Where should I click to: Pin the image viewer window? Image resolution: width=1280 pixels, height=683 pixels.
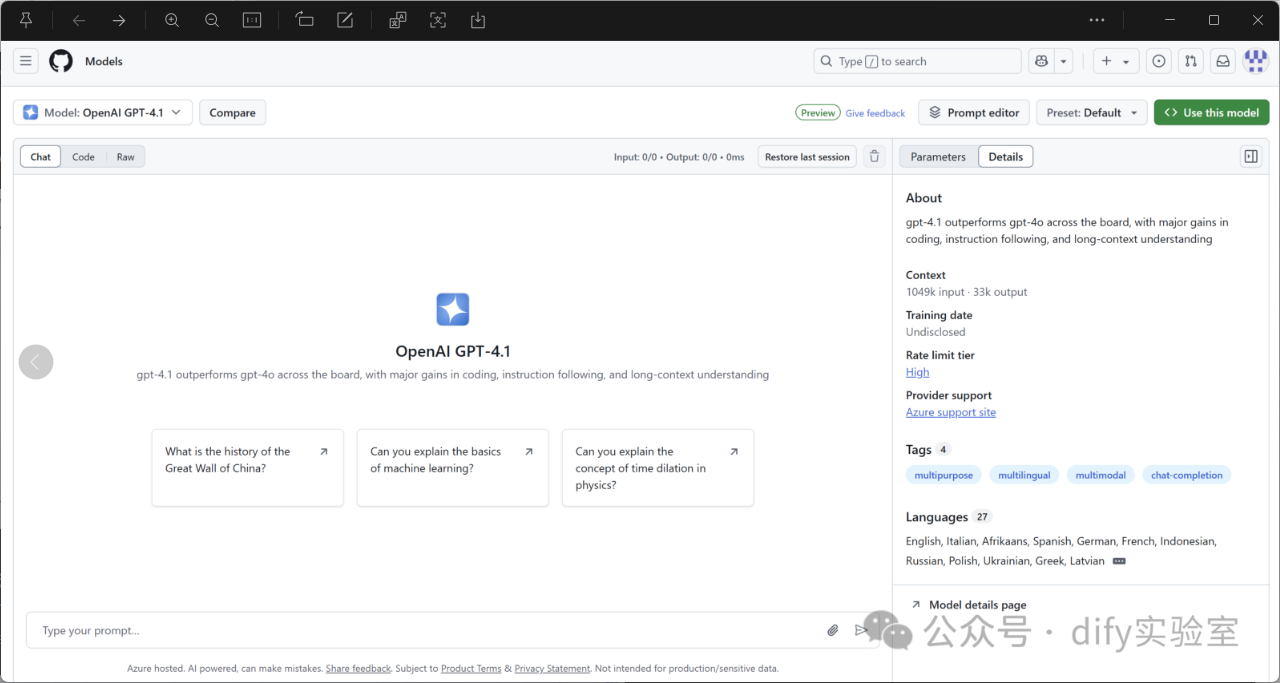click(27, 20)
